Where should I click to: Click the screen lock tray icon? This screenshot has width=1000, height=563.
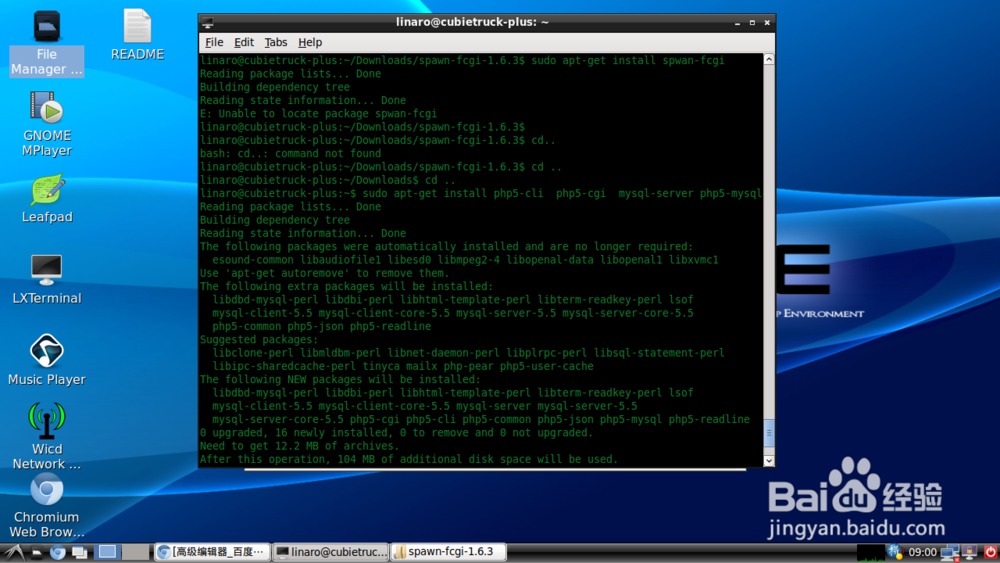point(969,552)
